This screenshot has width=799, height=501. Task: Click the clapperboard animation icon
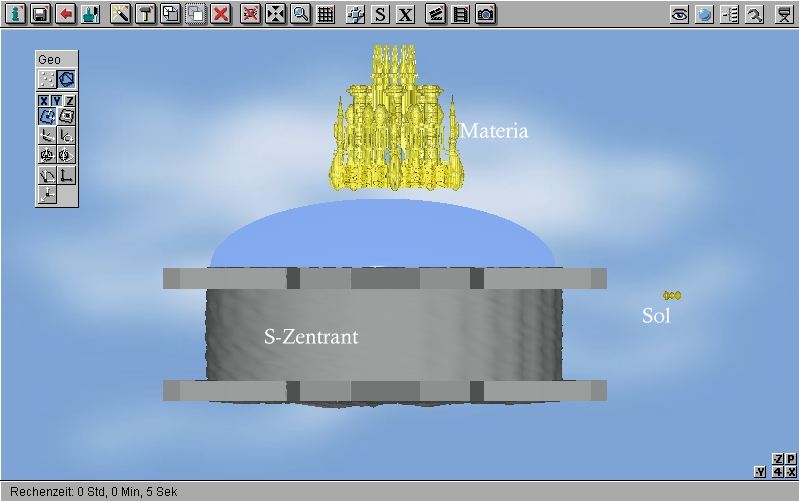(x=435, y=14)
